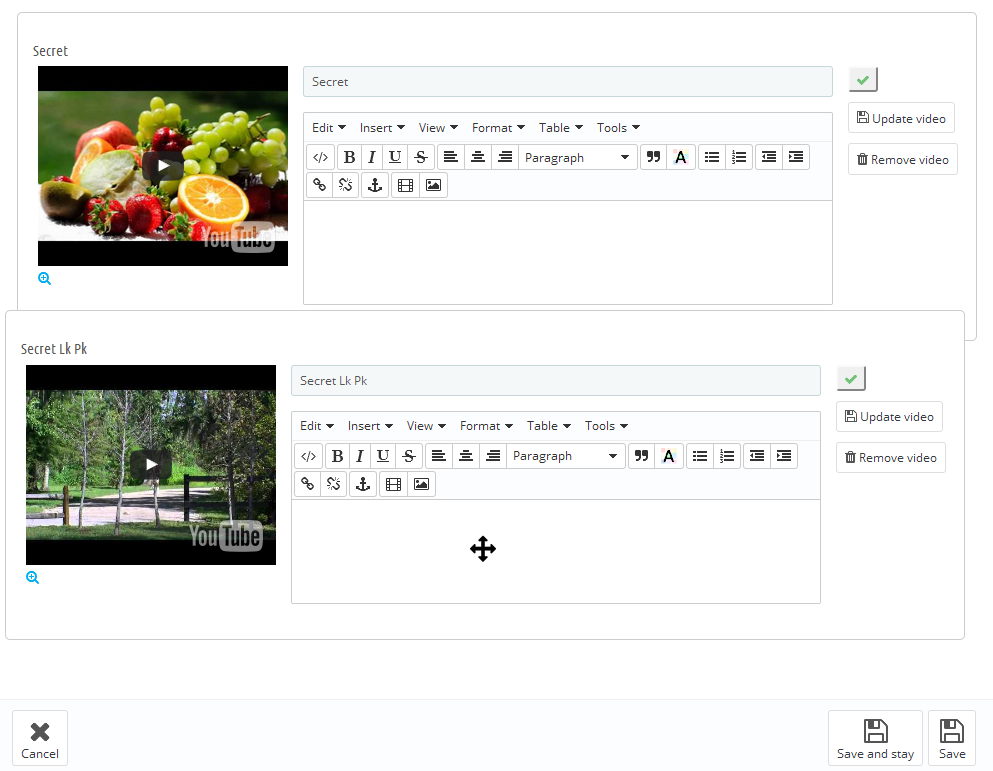Image resolution: width=993 pixels, height=771 pixels.
Task: Toggle strikethrough in Secret editor
Action: 421,157
